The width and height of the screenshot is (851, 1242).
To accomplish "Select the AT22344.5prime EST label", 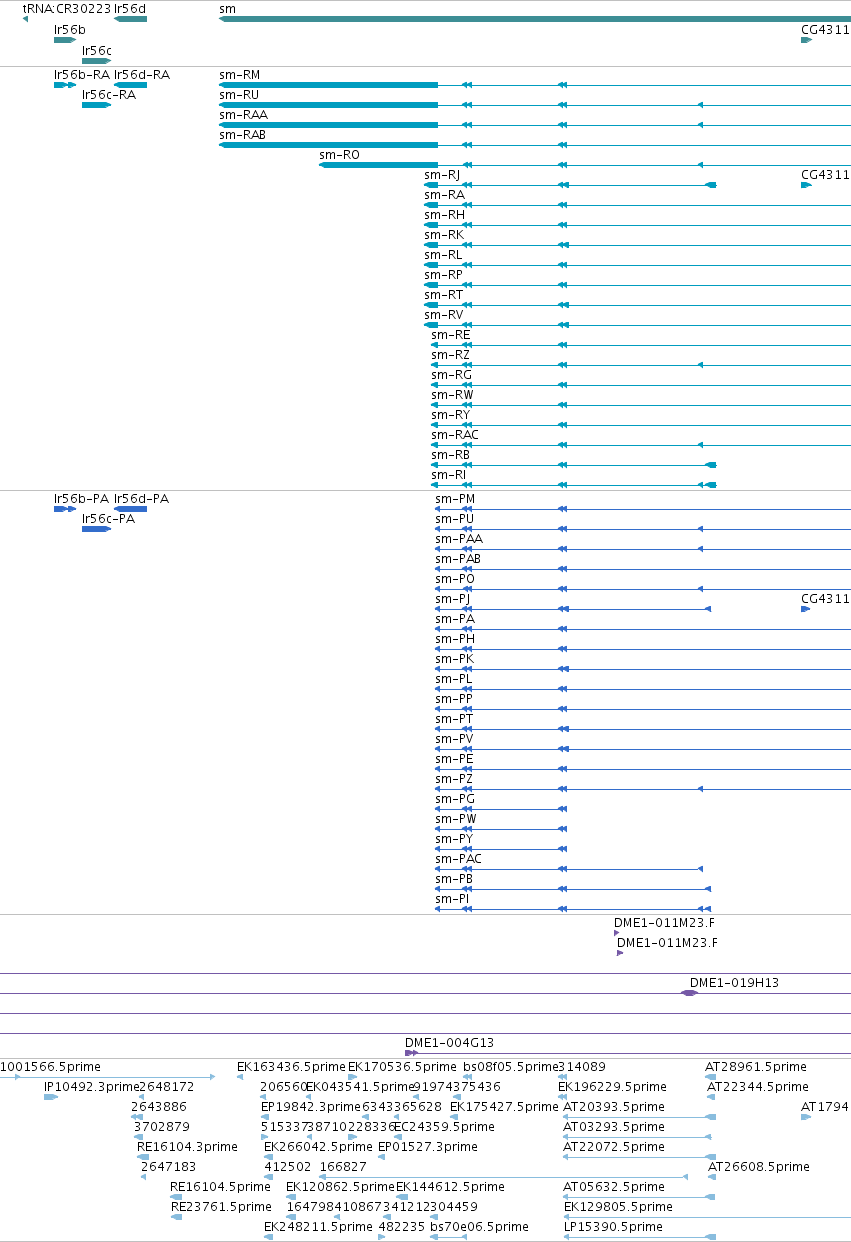I will [x=757, y=1086].
